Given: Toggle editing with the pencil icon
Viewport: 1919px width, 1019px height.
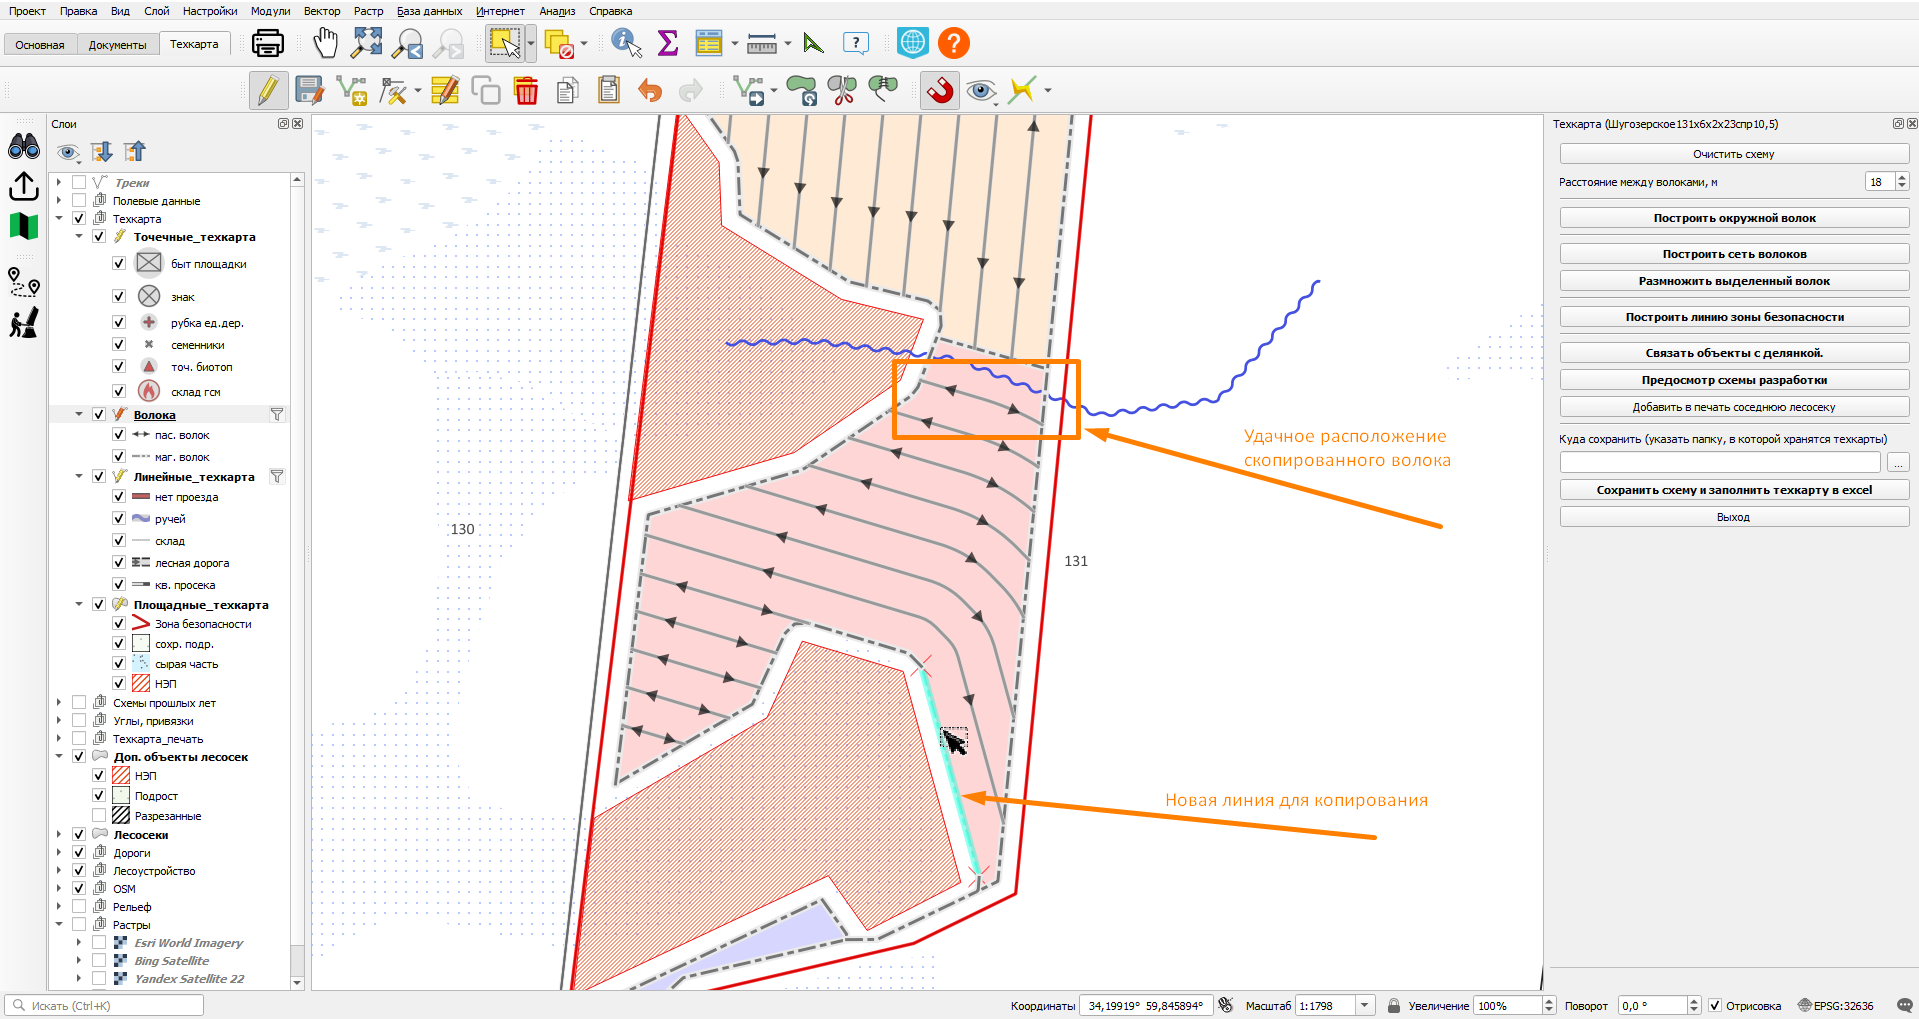Looking at the screenshot, I should pyautogui.click(x=268, y=90).
